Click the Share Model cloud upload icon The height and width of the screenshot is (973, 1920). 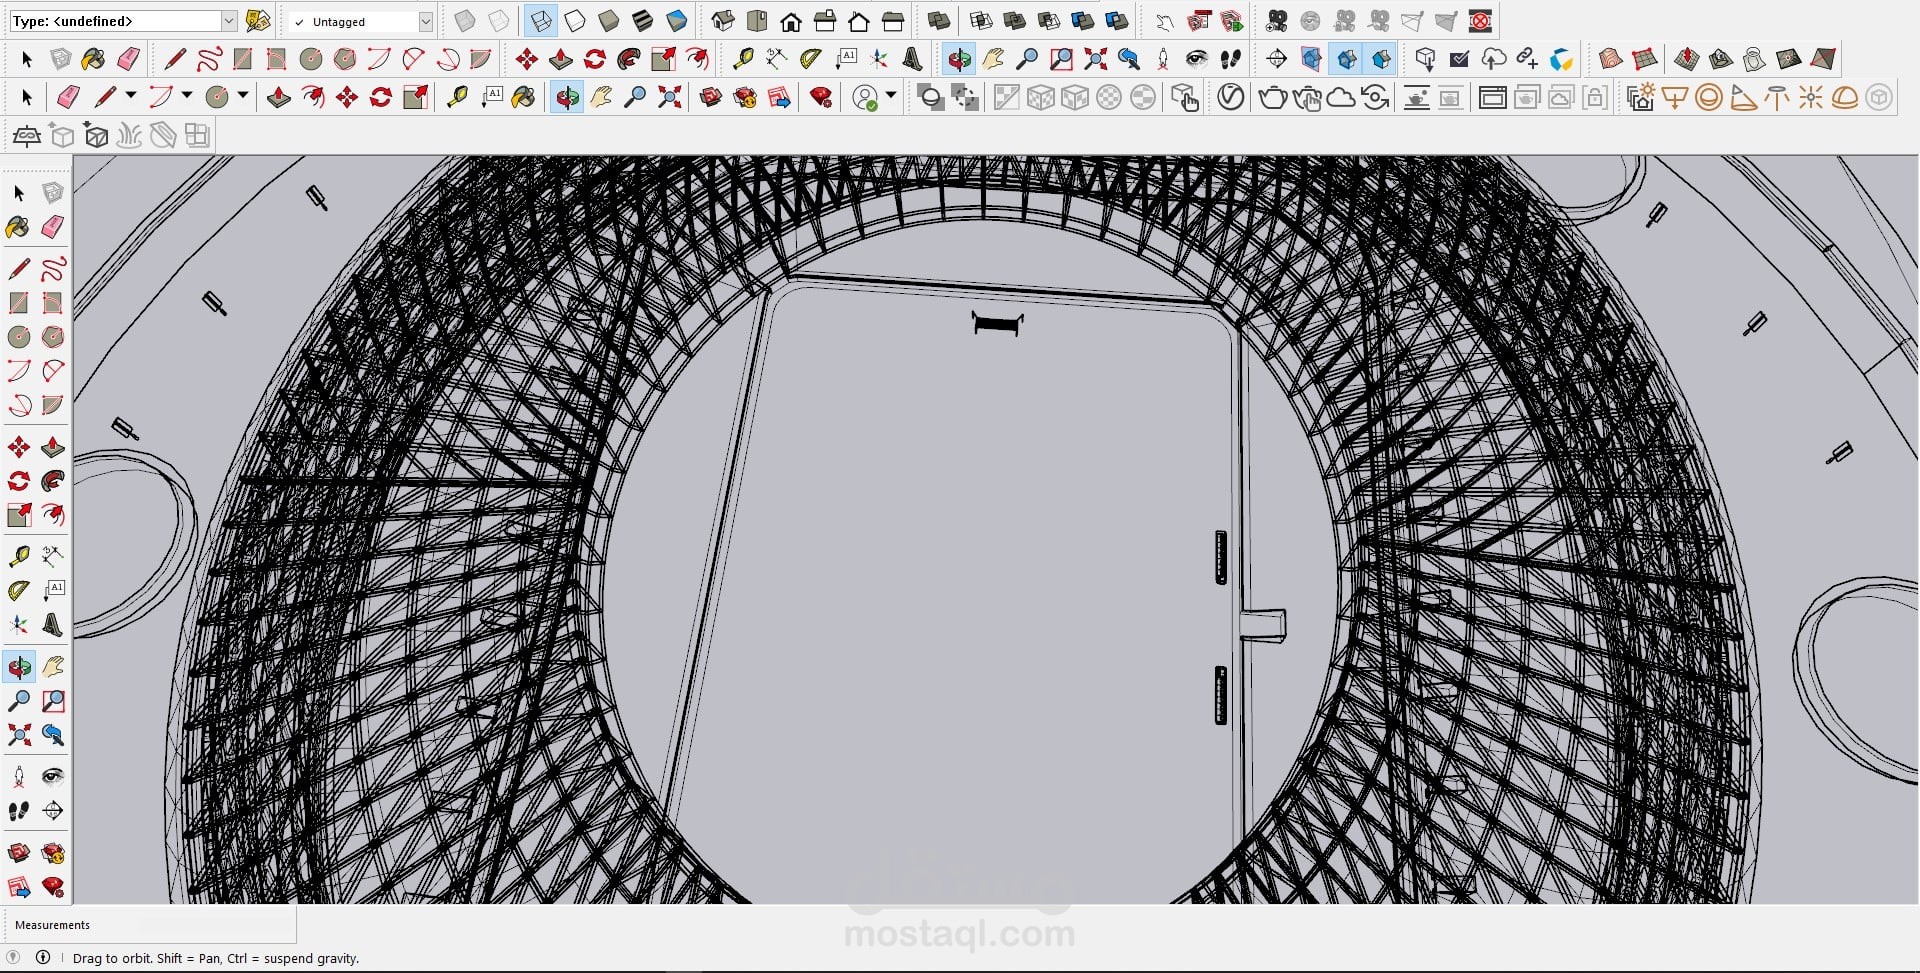tap(1493, 59)
